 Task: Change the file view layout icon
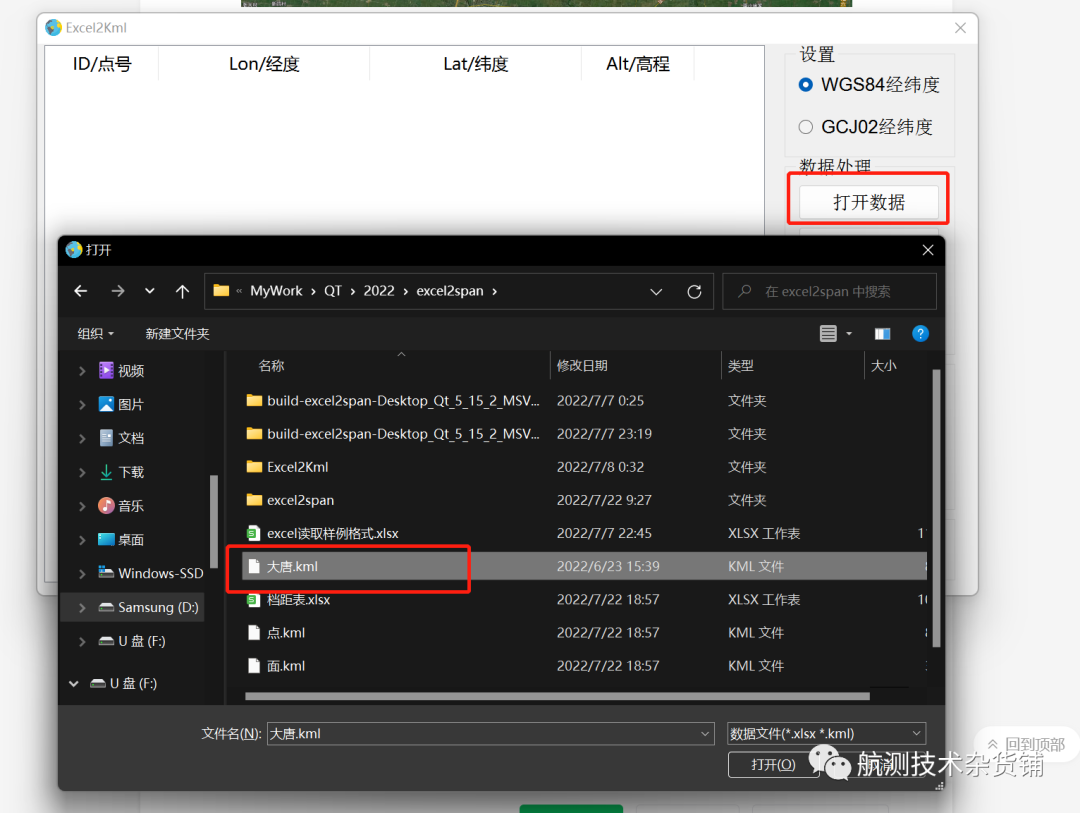point(829,333)
